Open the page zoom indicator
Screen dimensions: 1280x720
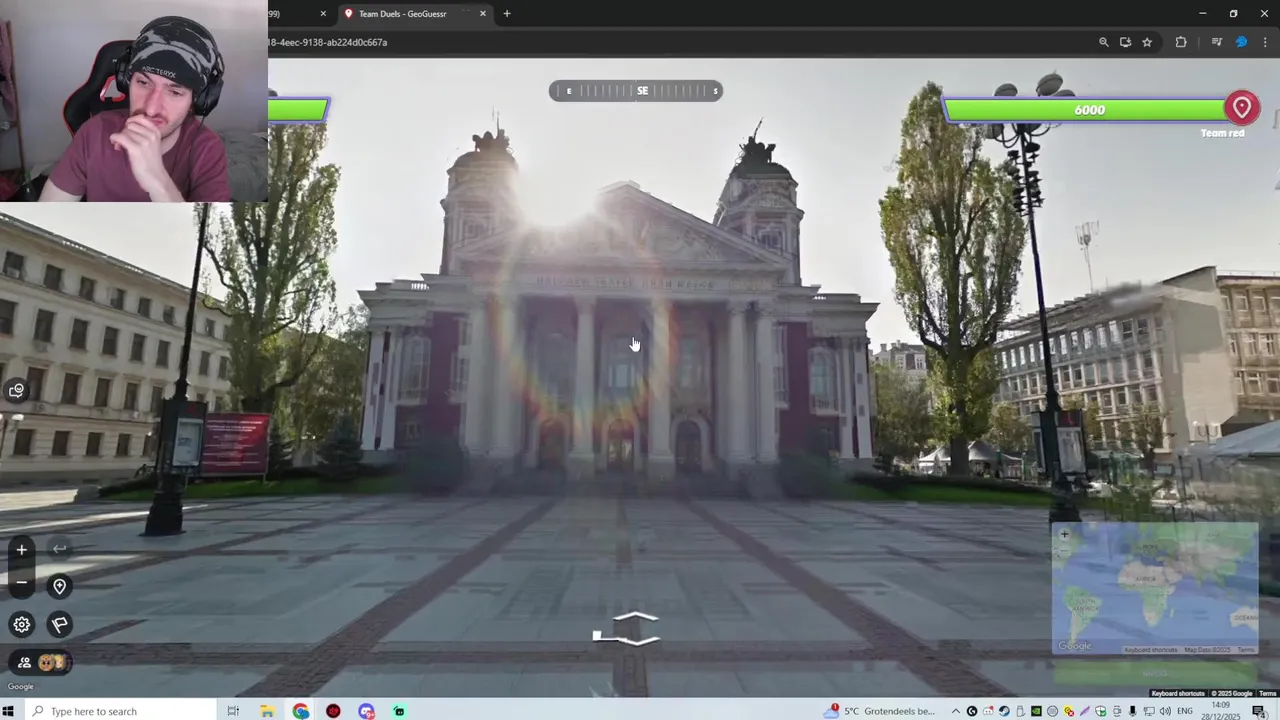(x=1104, y=42)
